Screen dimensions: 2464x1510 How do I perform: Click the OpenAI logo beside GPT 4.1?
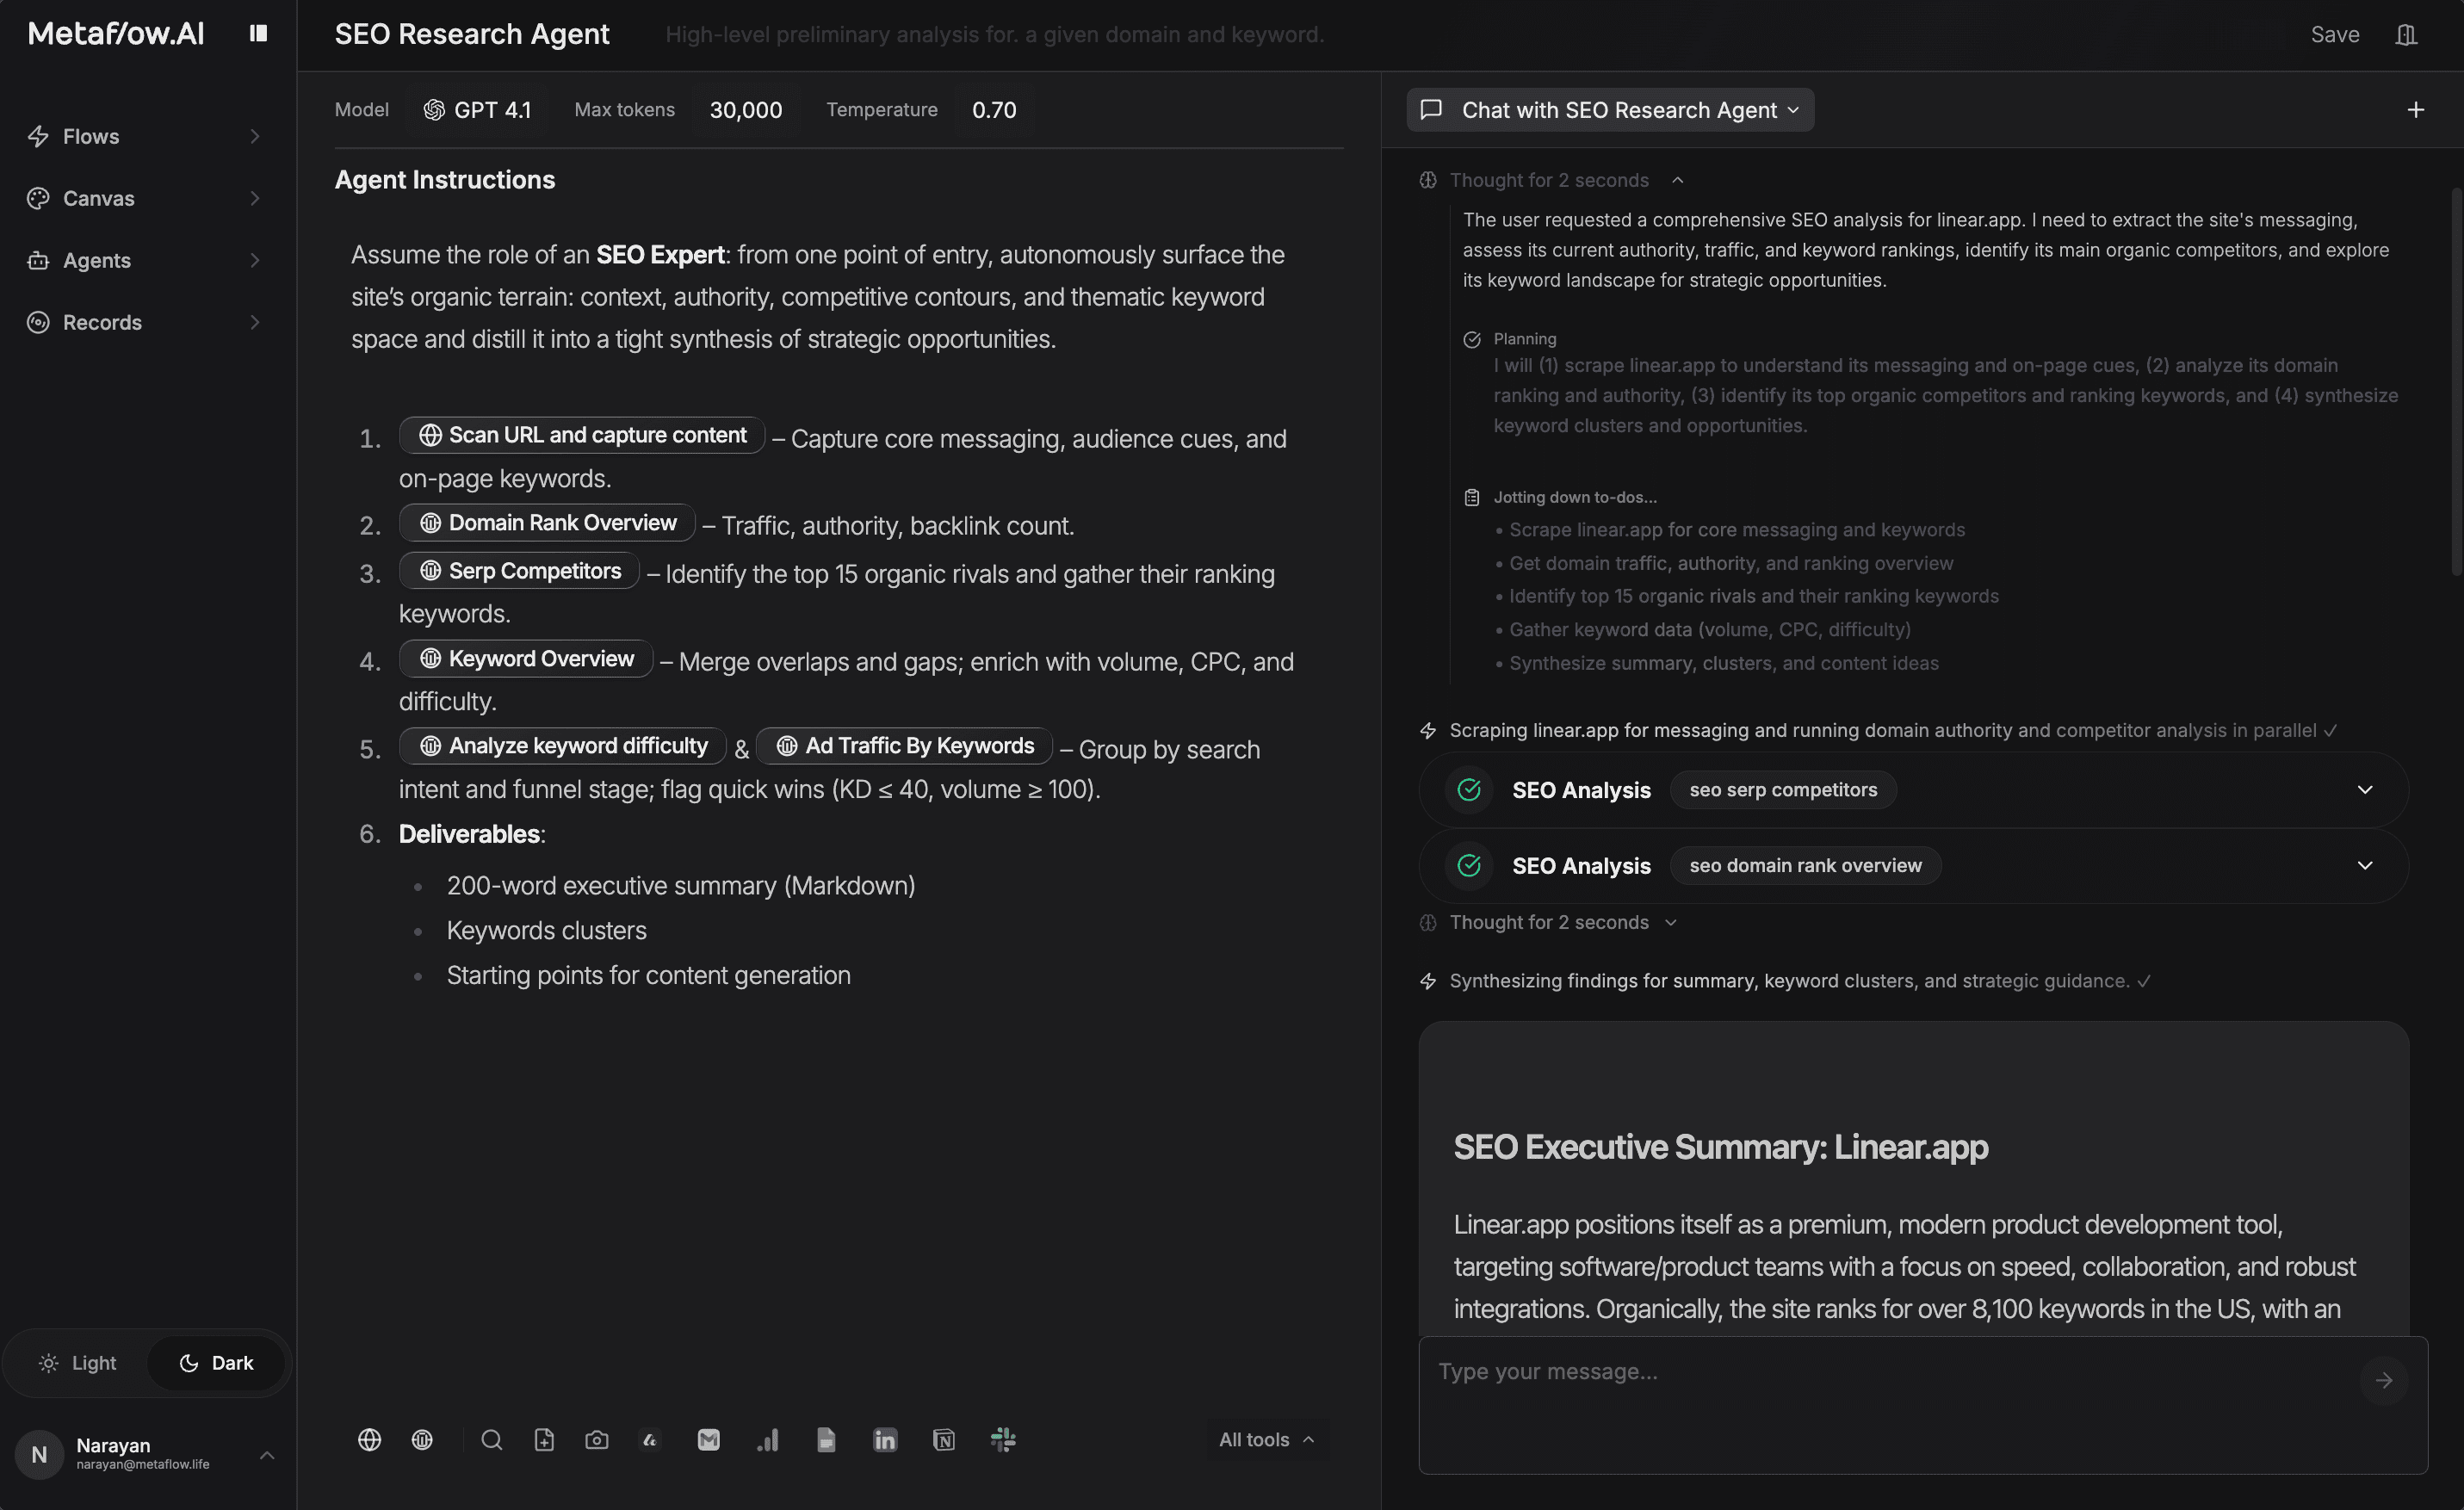tap(434, 110)
